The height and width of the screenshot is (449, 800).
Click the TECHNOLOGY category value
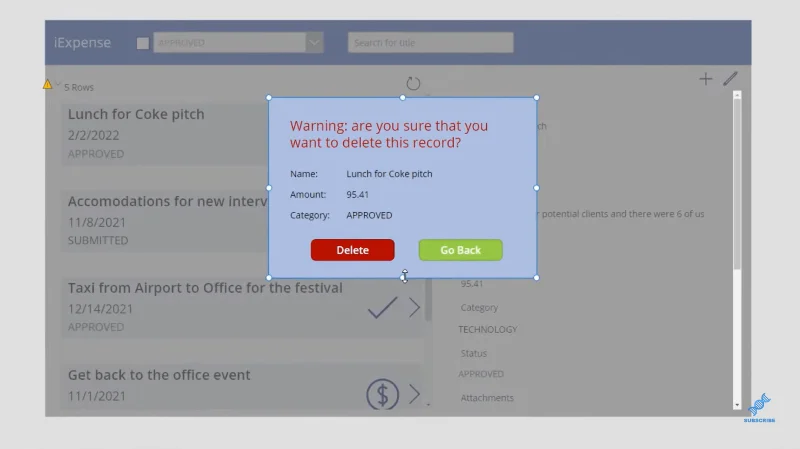point(488,330)
